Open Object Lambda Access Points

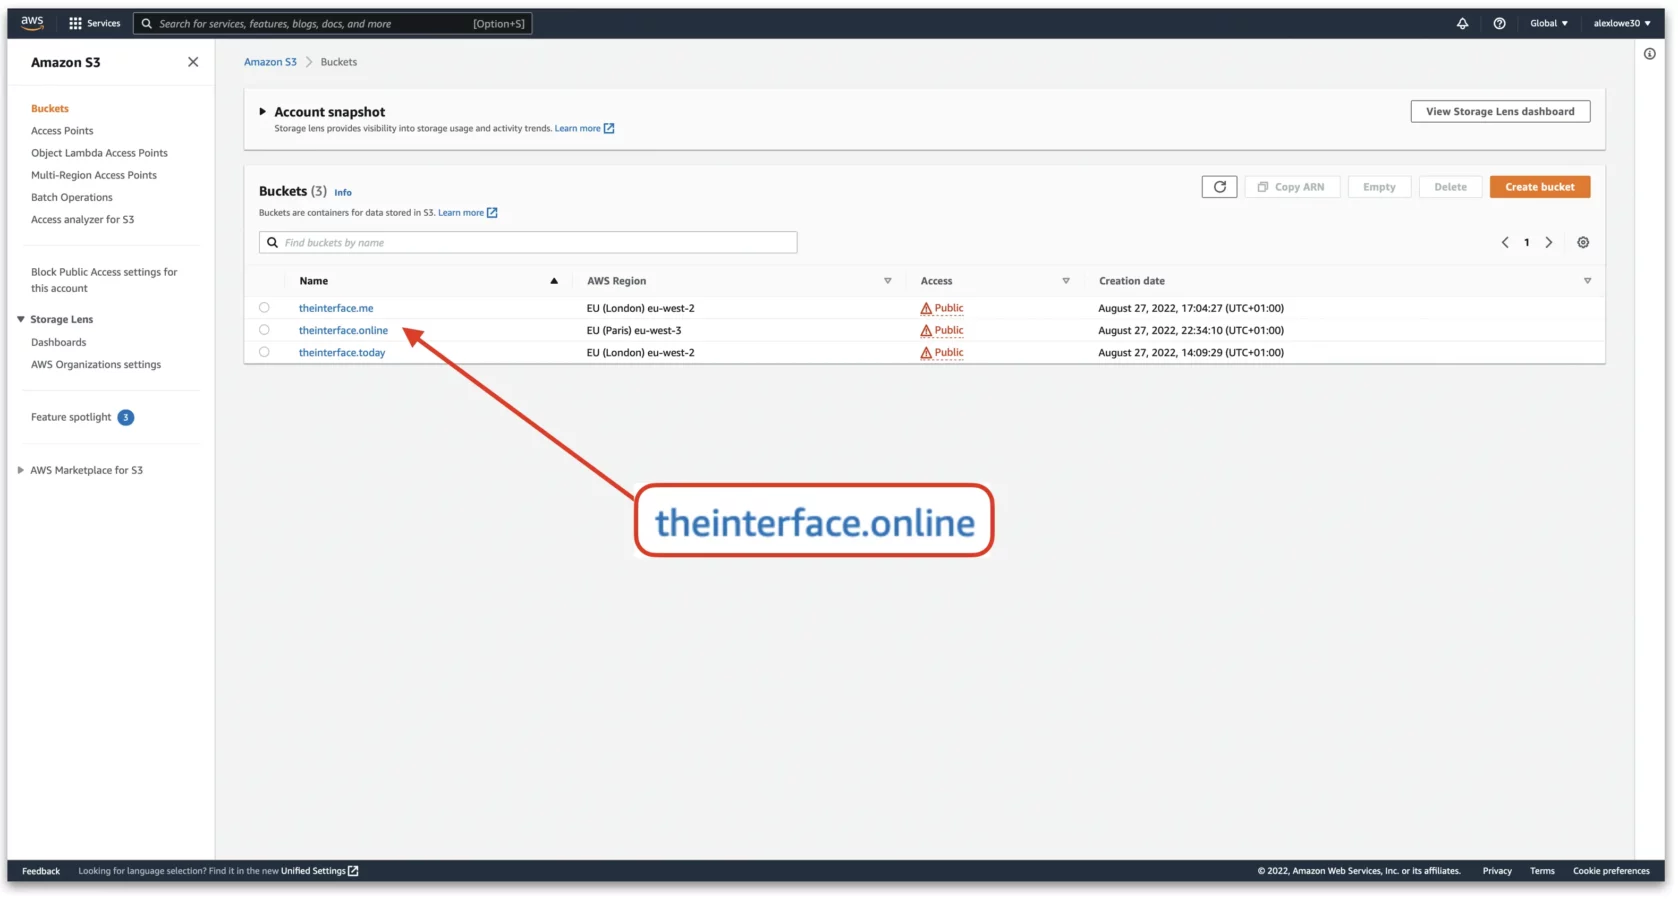point(99,153)
